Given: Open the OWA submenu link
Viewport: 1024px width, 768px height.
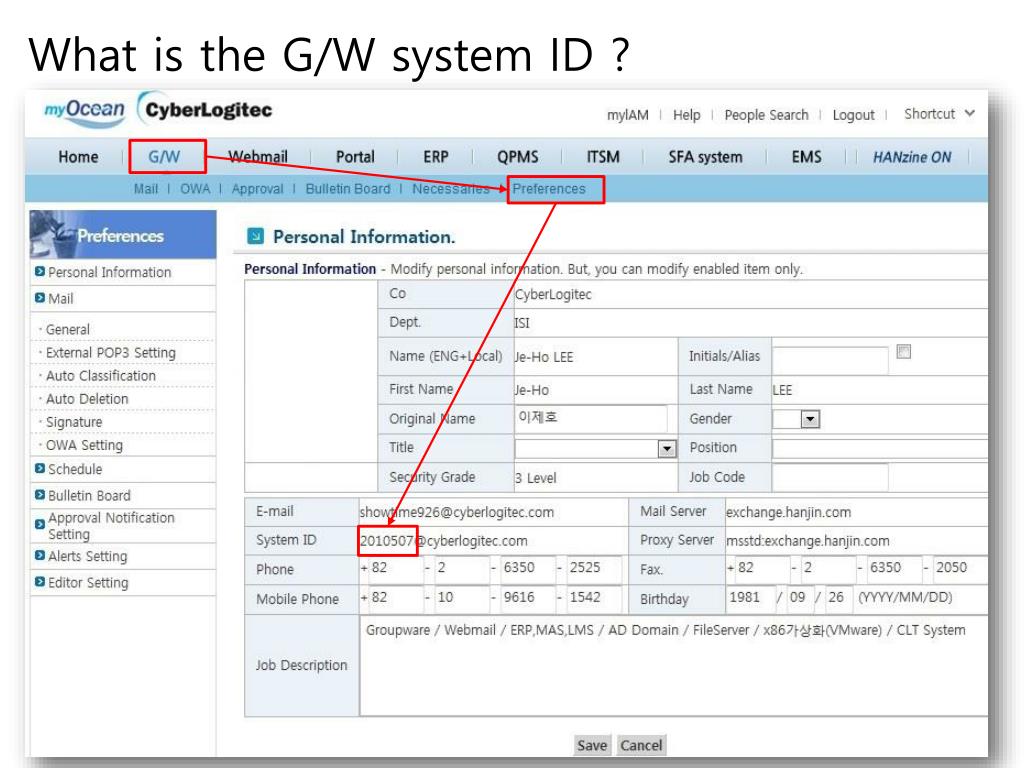Looking at the screenshot, I should [x=195, y=189].
